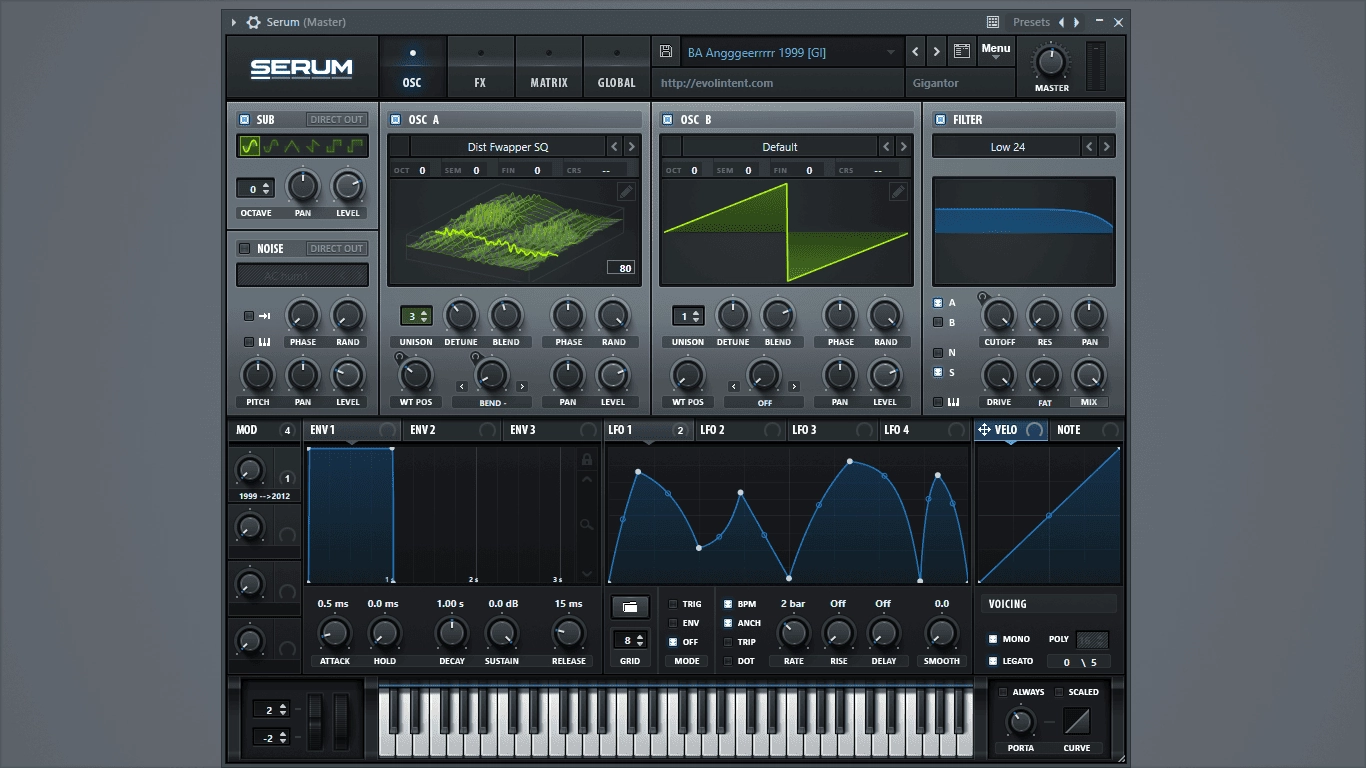Switch to the MATRIX tab
This screenshot has width=1366, height=768.
click(x=549, y=66)
